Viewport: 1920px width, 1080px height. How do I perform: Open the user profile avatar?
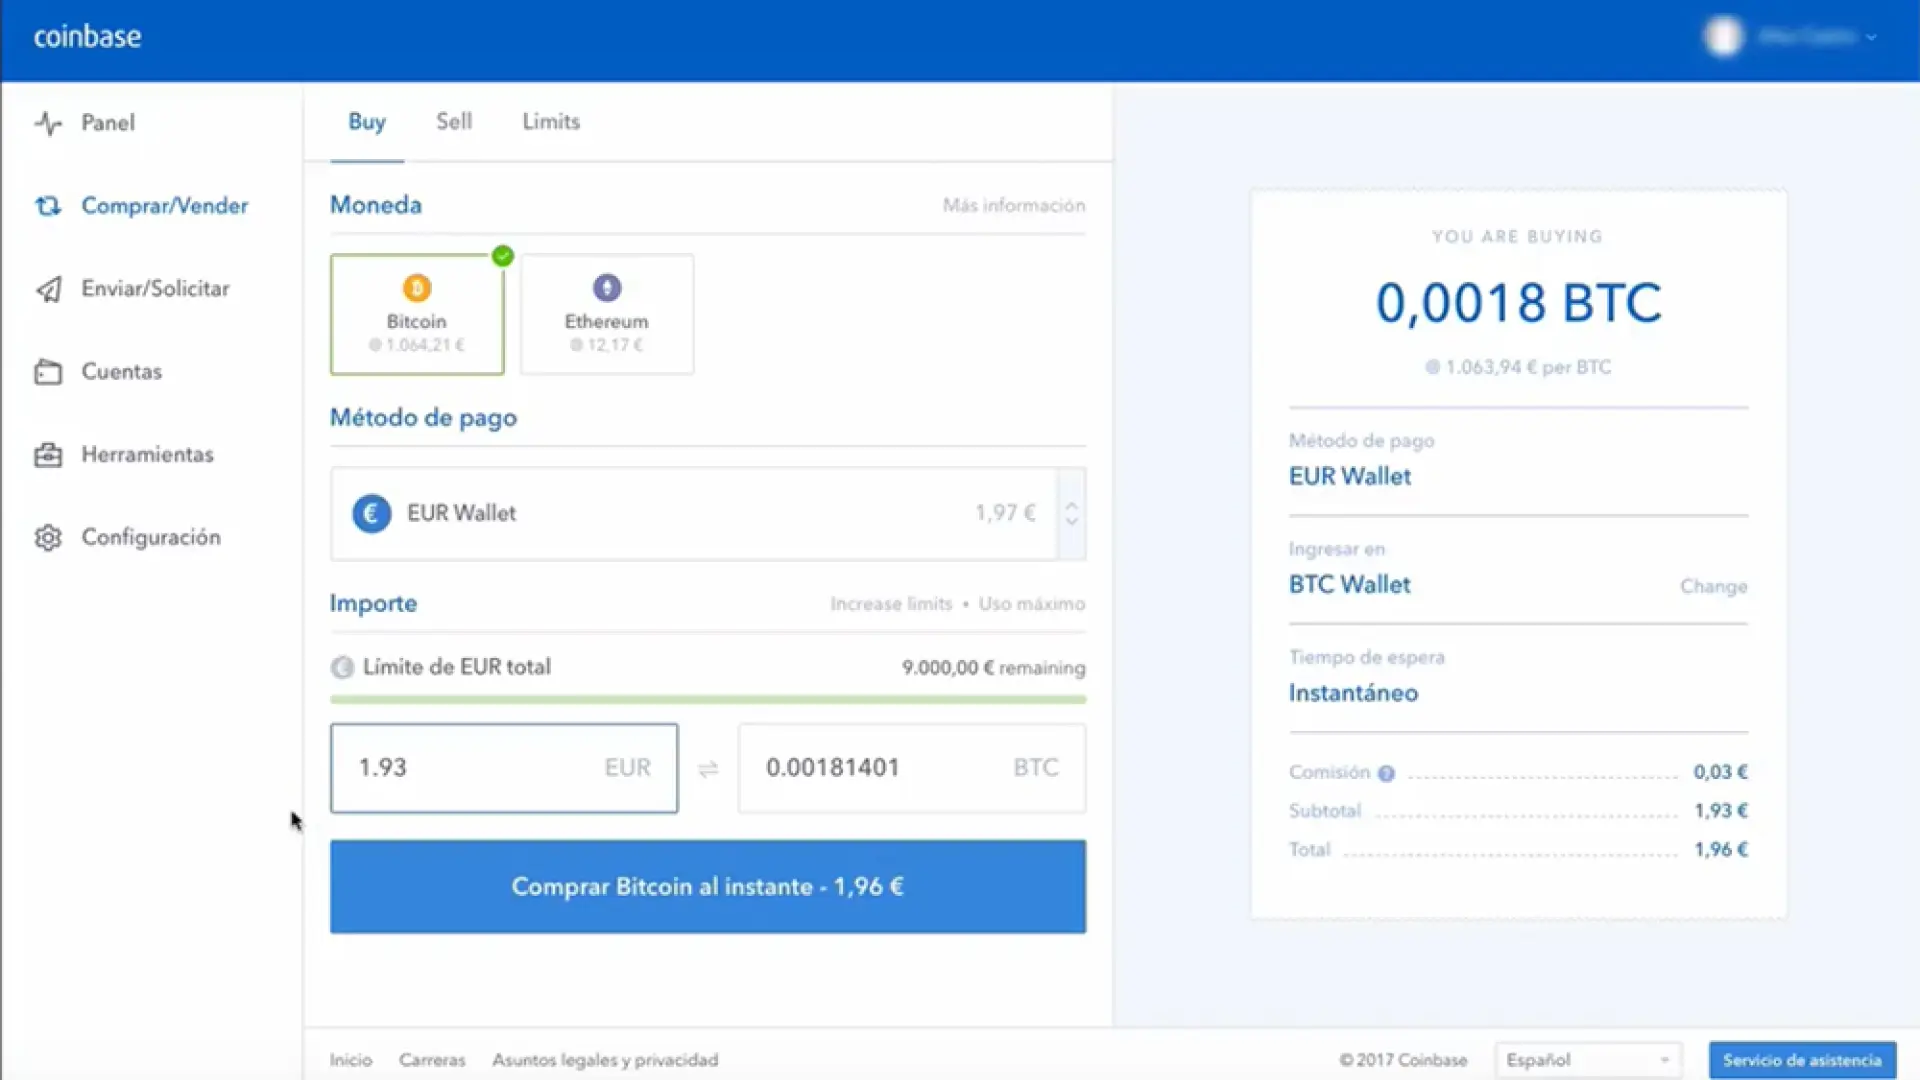[1723, 37]
